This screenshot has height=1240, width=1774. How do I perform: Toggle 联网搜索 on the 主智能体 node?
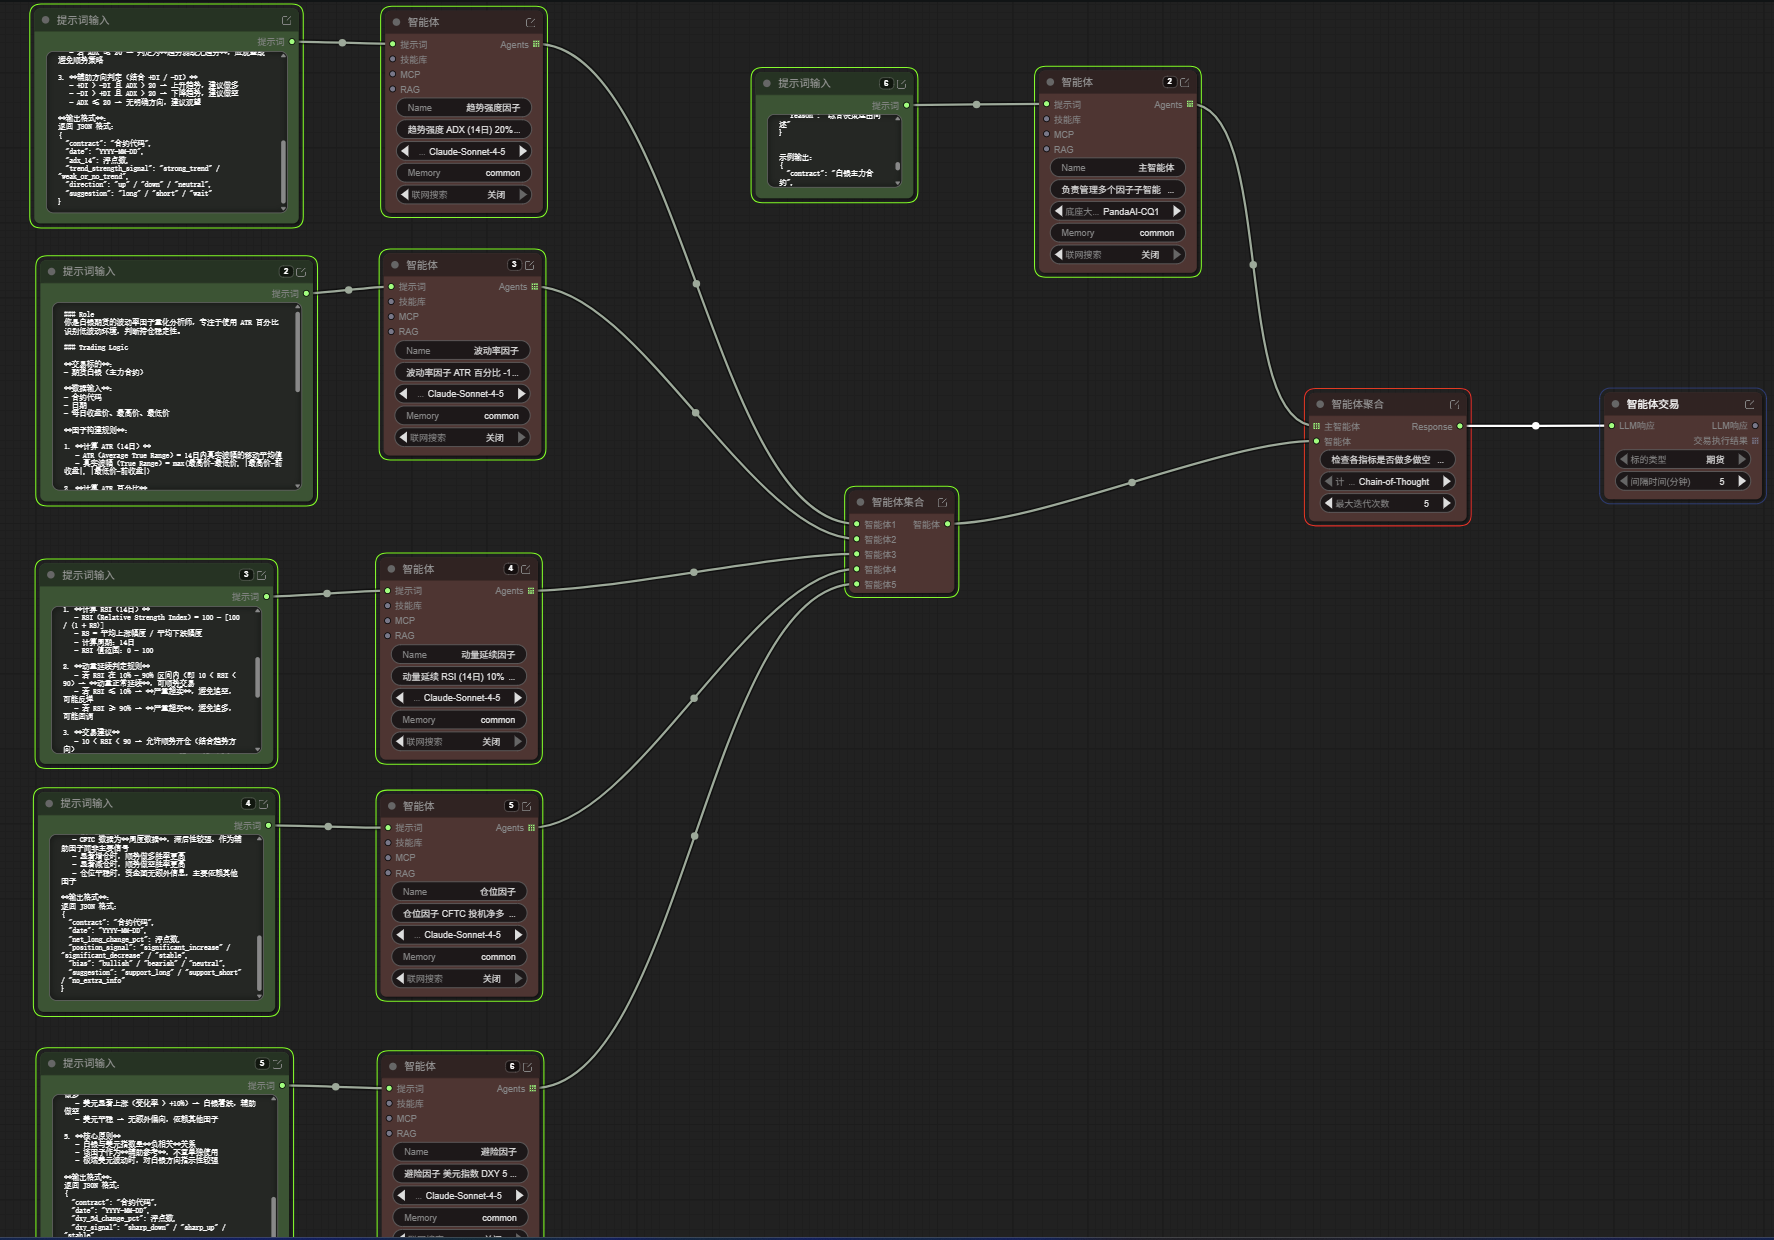pos(1117,255)
